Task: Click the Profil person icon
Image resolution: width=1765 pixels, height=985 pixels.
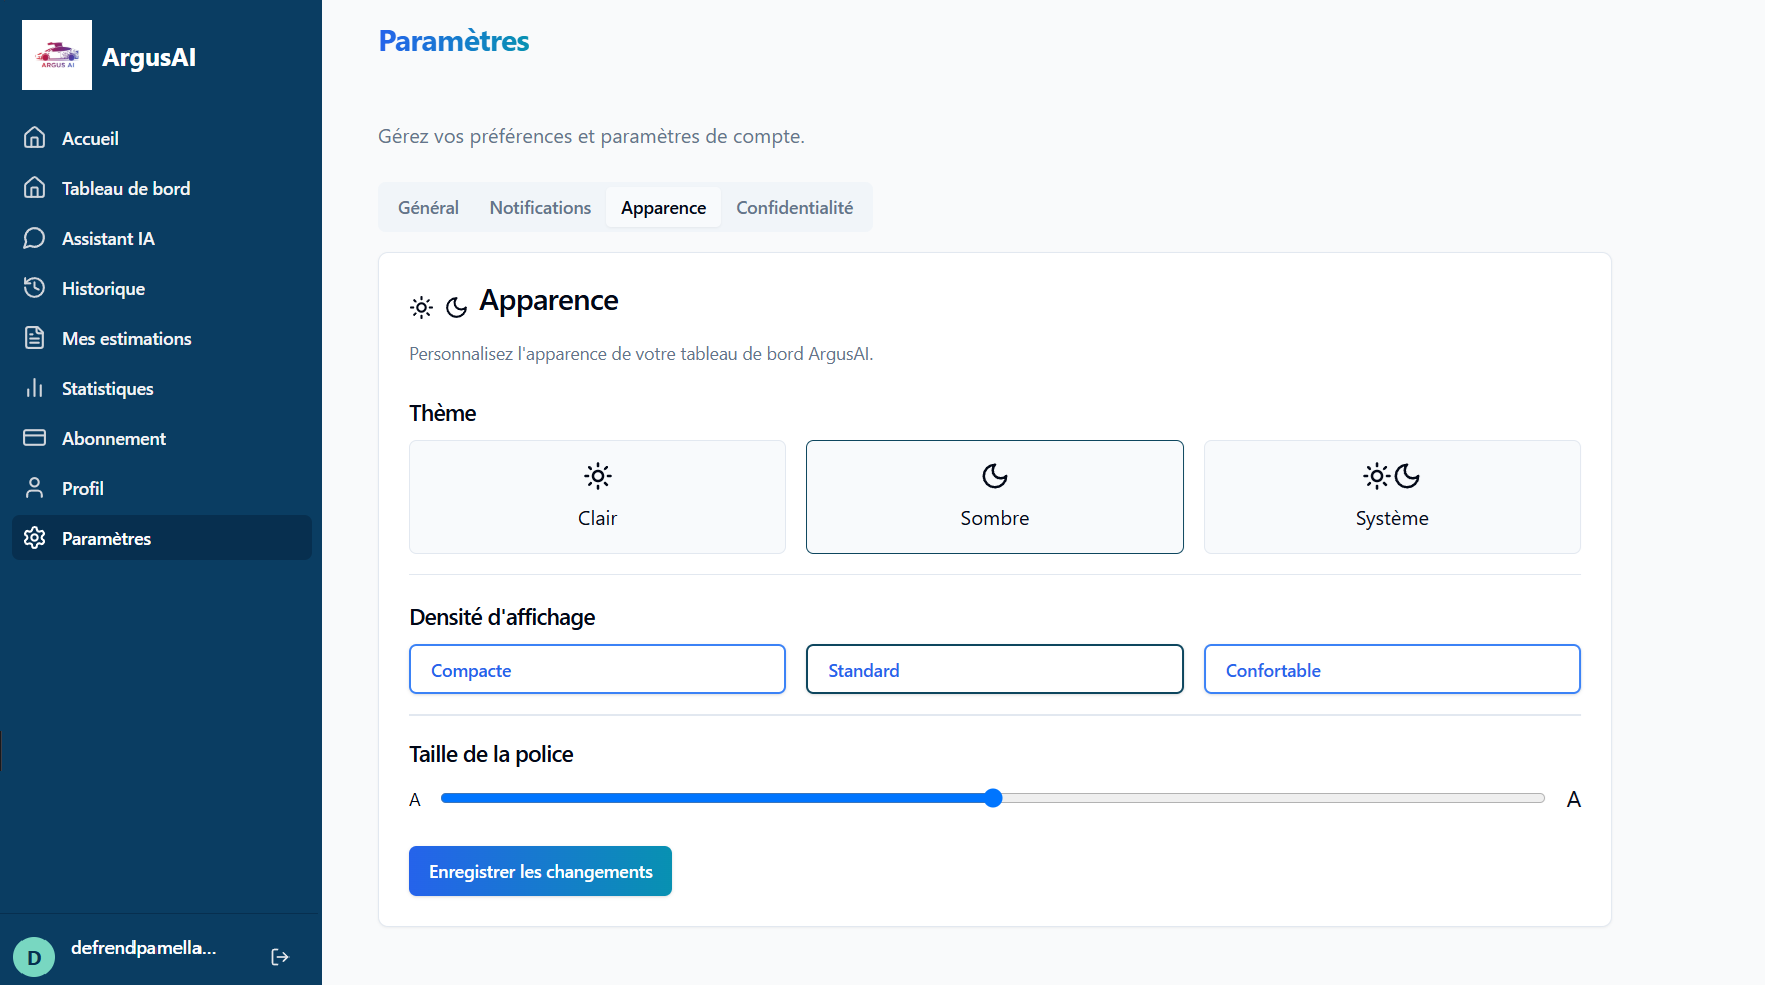Action: coord(35,487)
